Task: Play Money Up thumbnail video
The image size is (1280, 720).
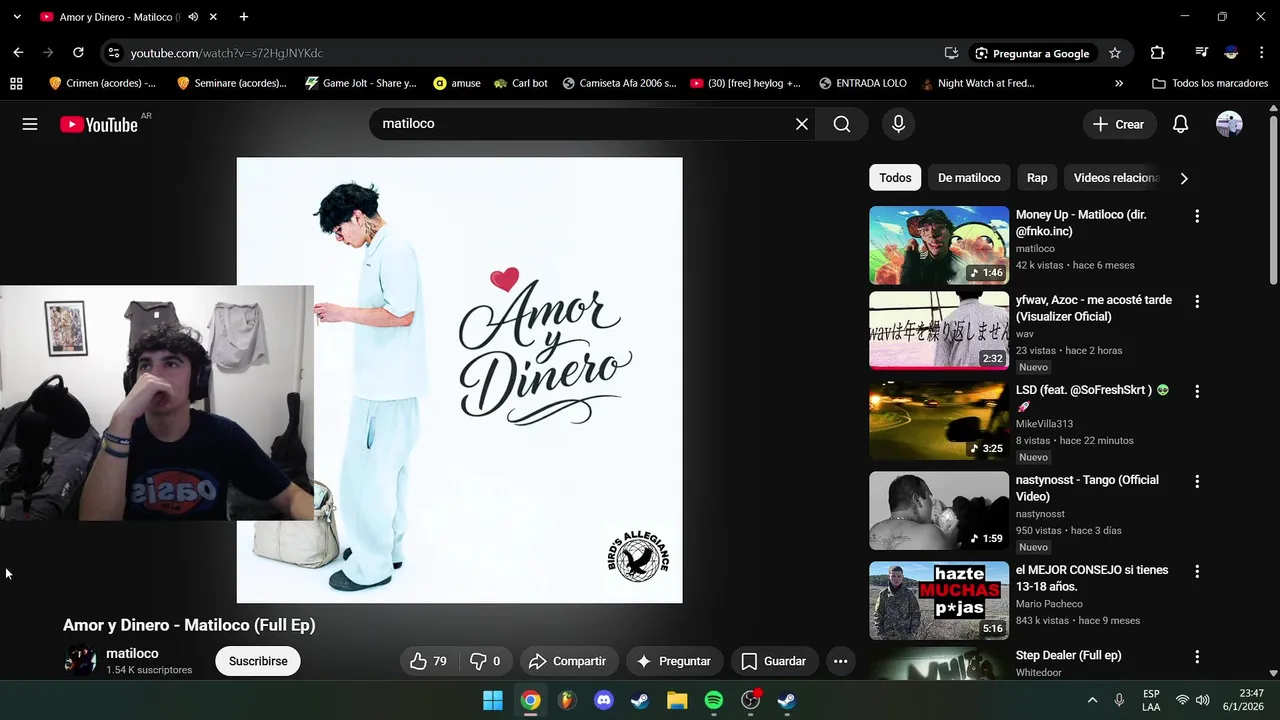Action: pos(939,245)
